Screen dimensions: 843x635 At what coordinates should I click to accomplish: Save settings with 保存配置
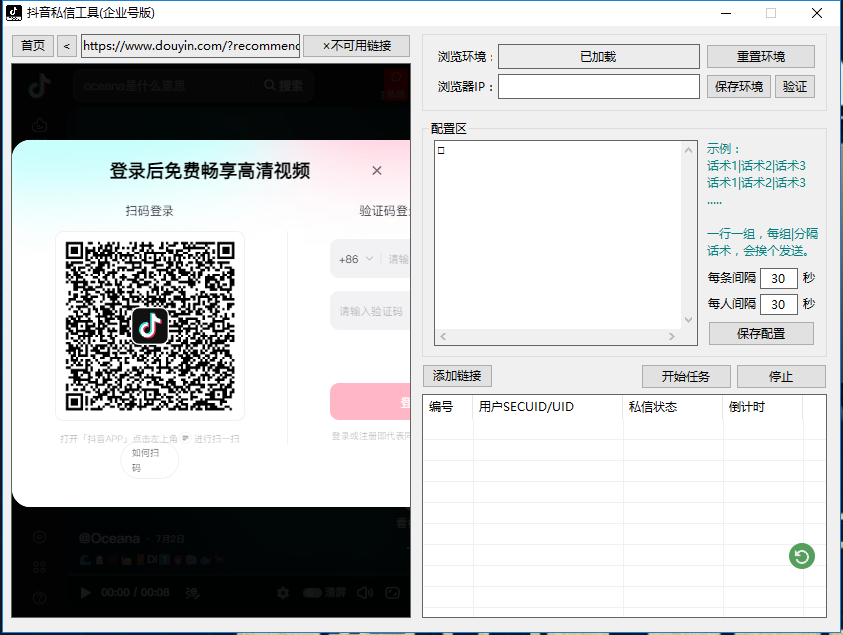point(761,333)
